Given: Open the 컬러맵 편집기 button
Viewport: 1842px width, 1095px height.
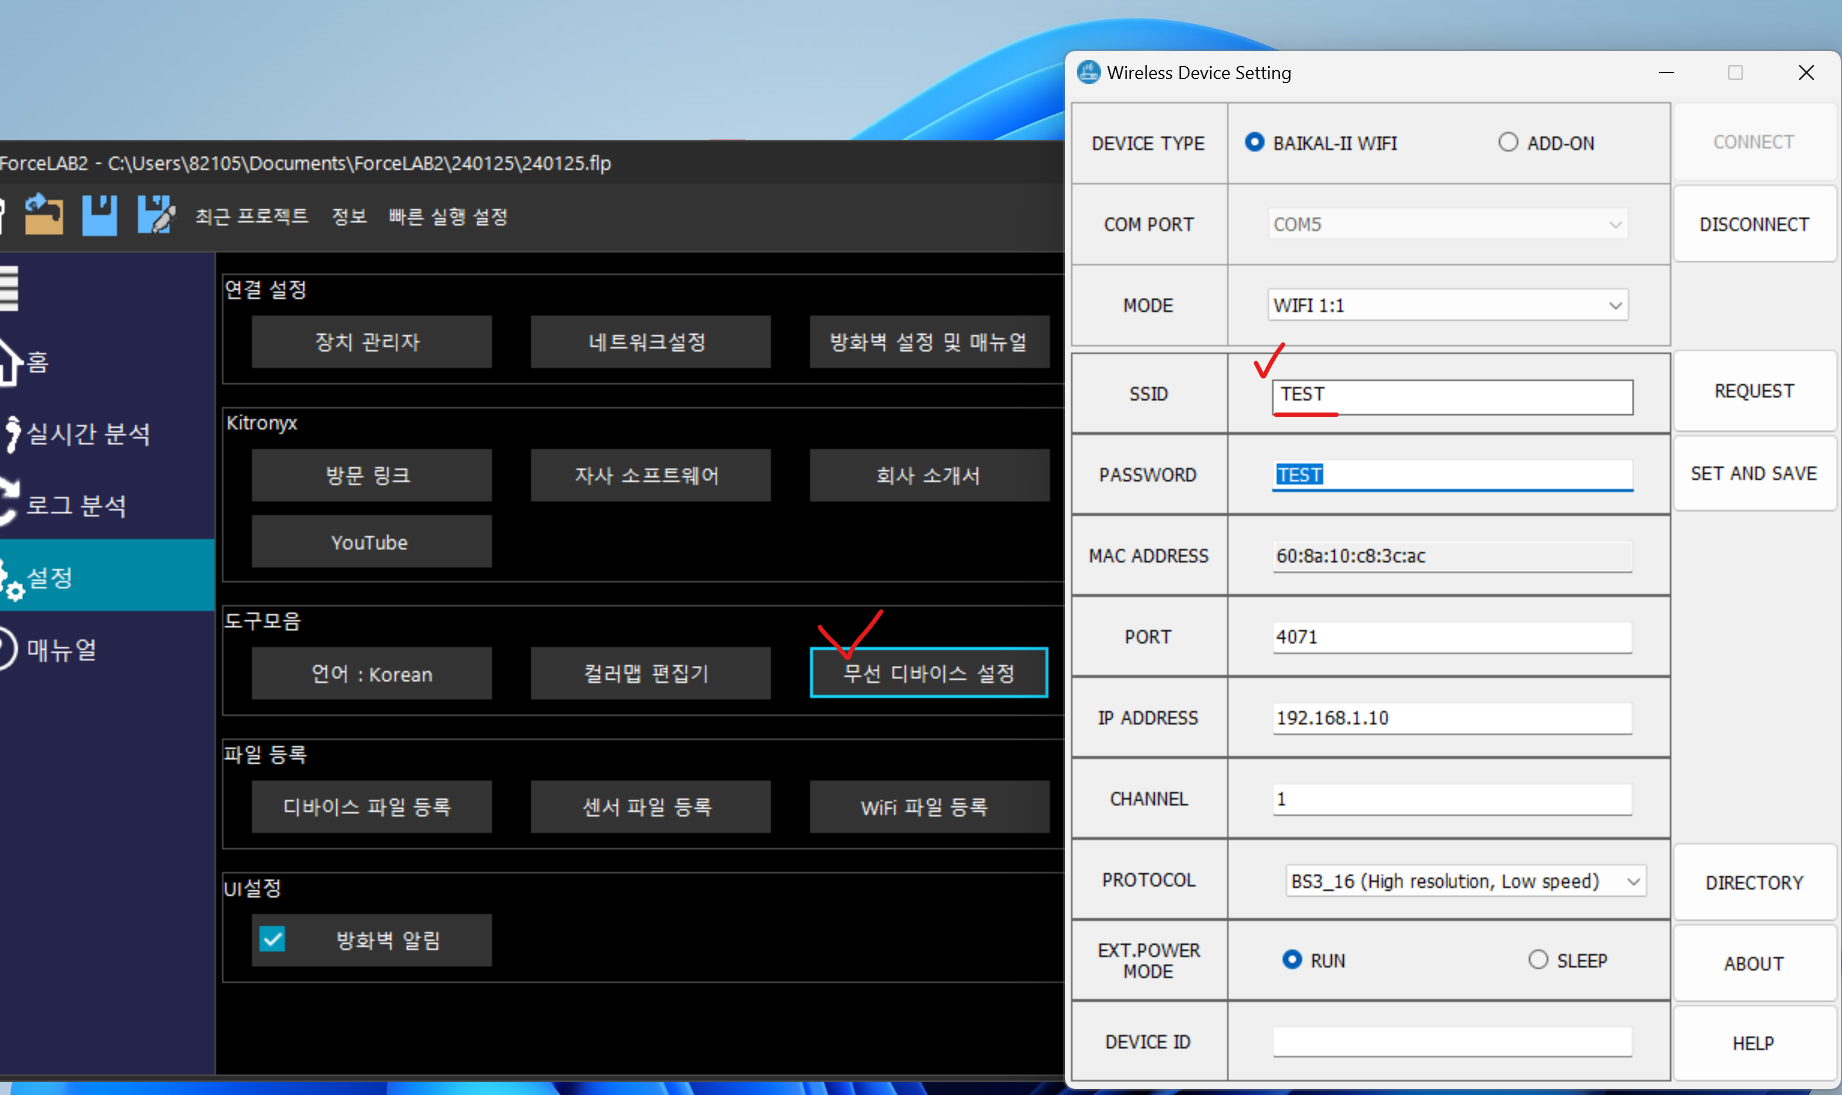Looking at the screenshot, I should 650,673.
